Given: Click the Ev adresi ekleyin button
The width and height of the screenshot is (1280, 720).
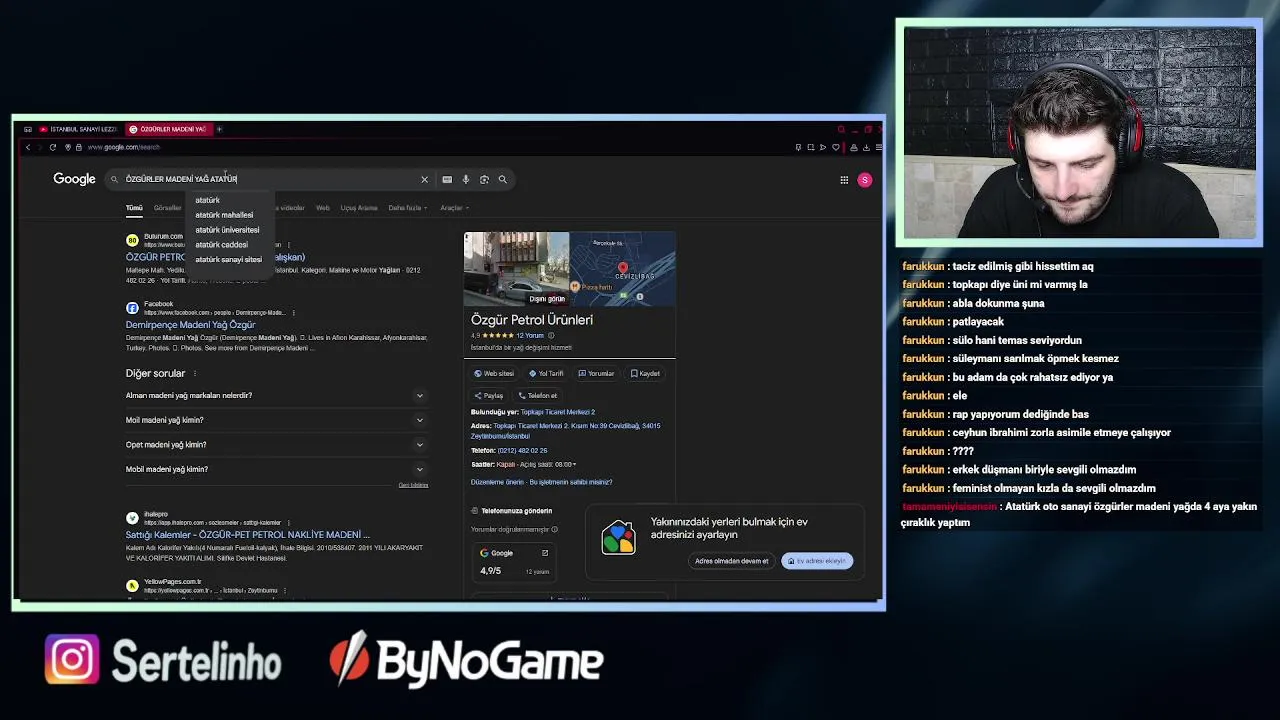Looking at the screenshot, I should click(817, 561).
